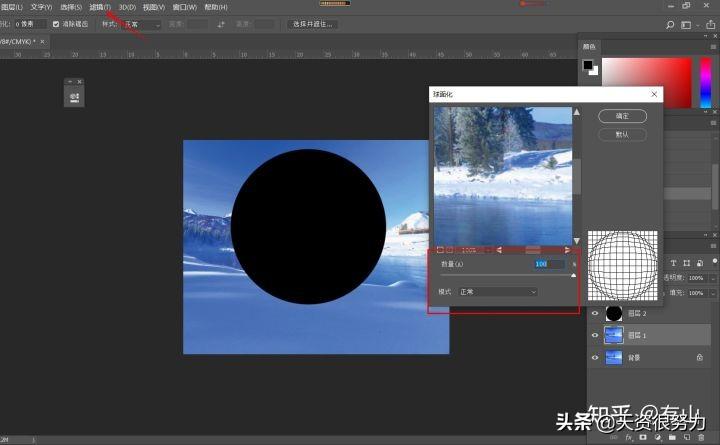The image size is (720, 445).
Task: Click the amount (数量) slider handle
Action: point(573,275)
